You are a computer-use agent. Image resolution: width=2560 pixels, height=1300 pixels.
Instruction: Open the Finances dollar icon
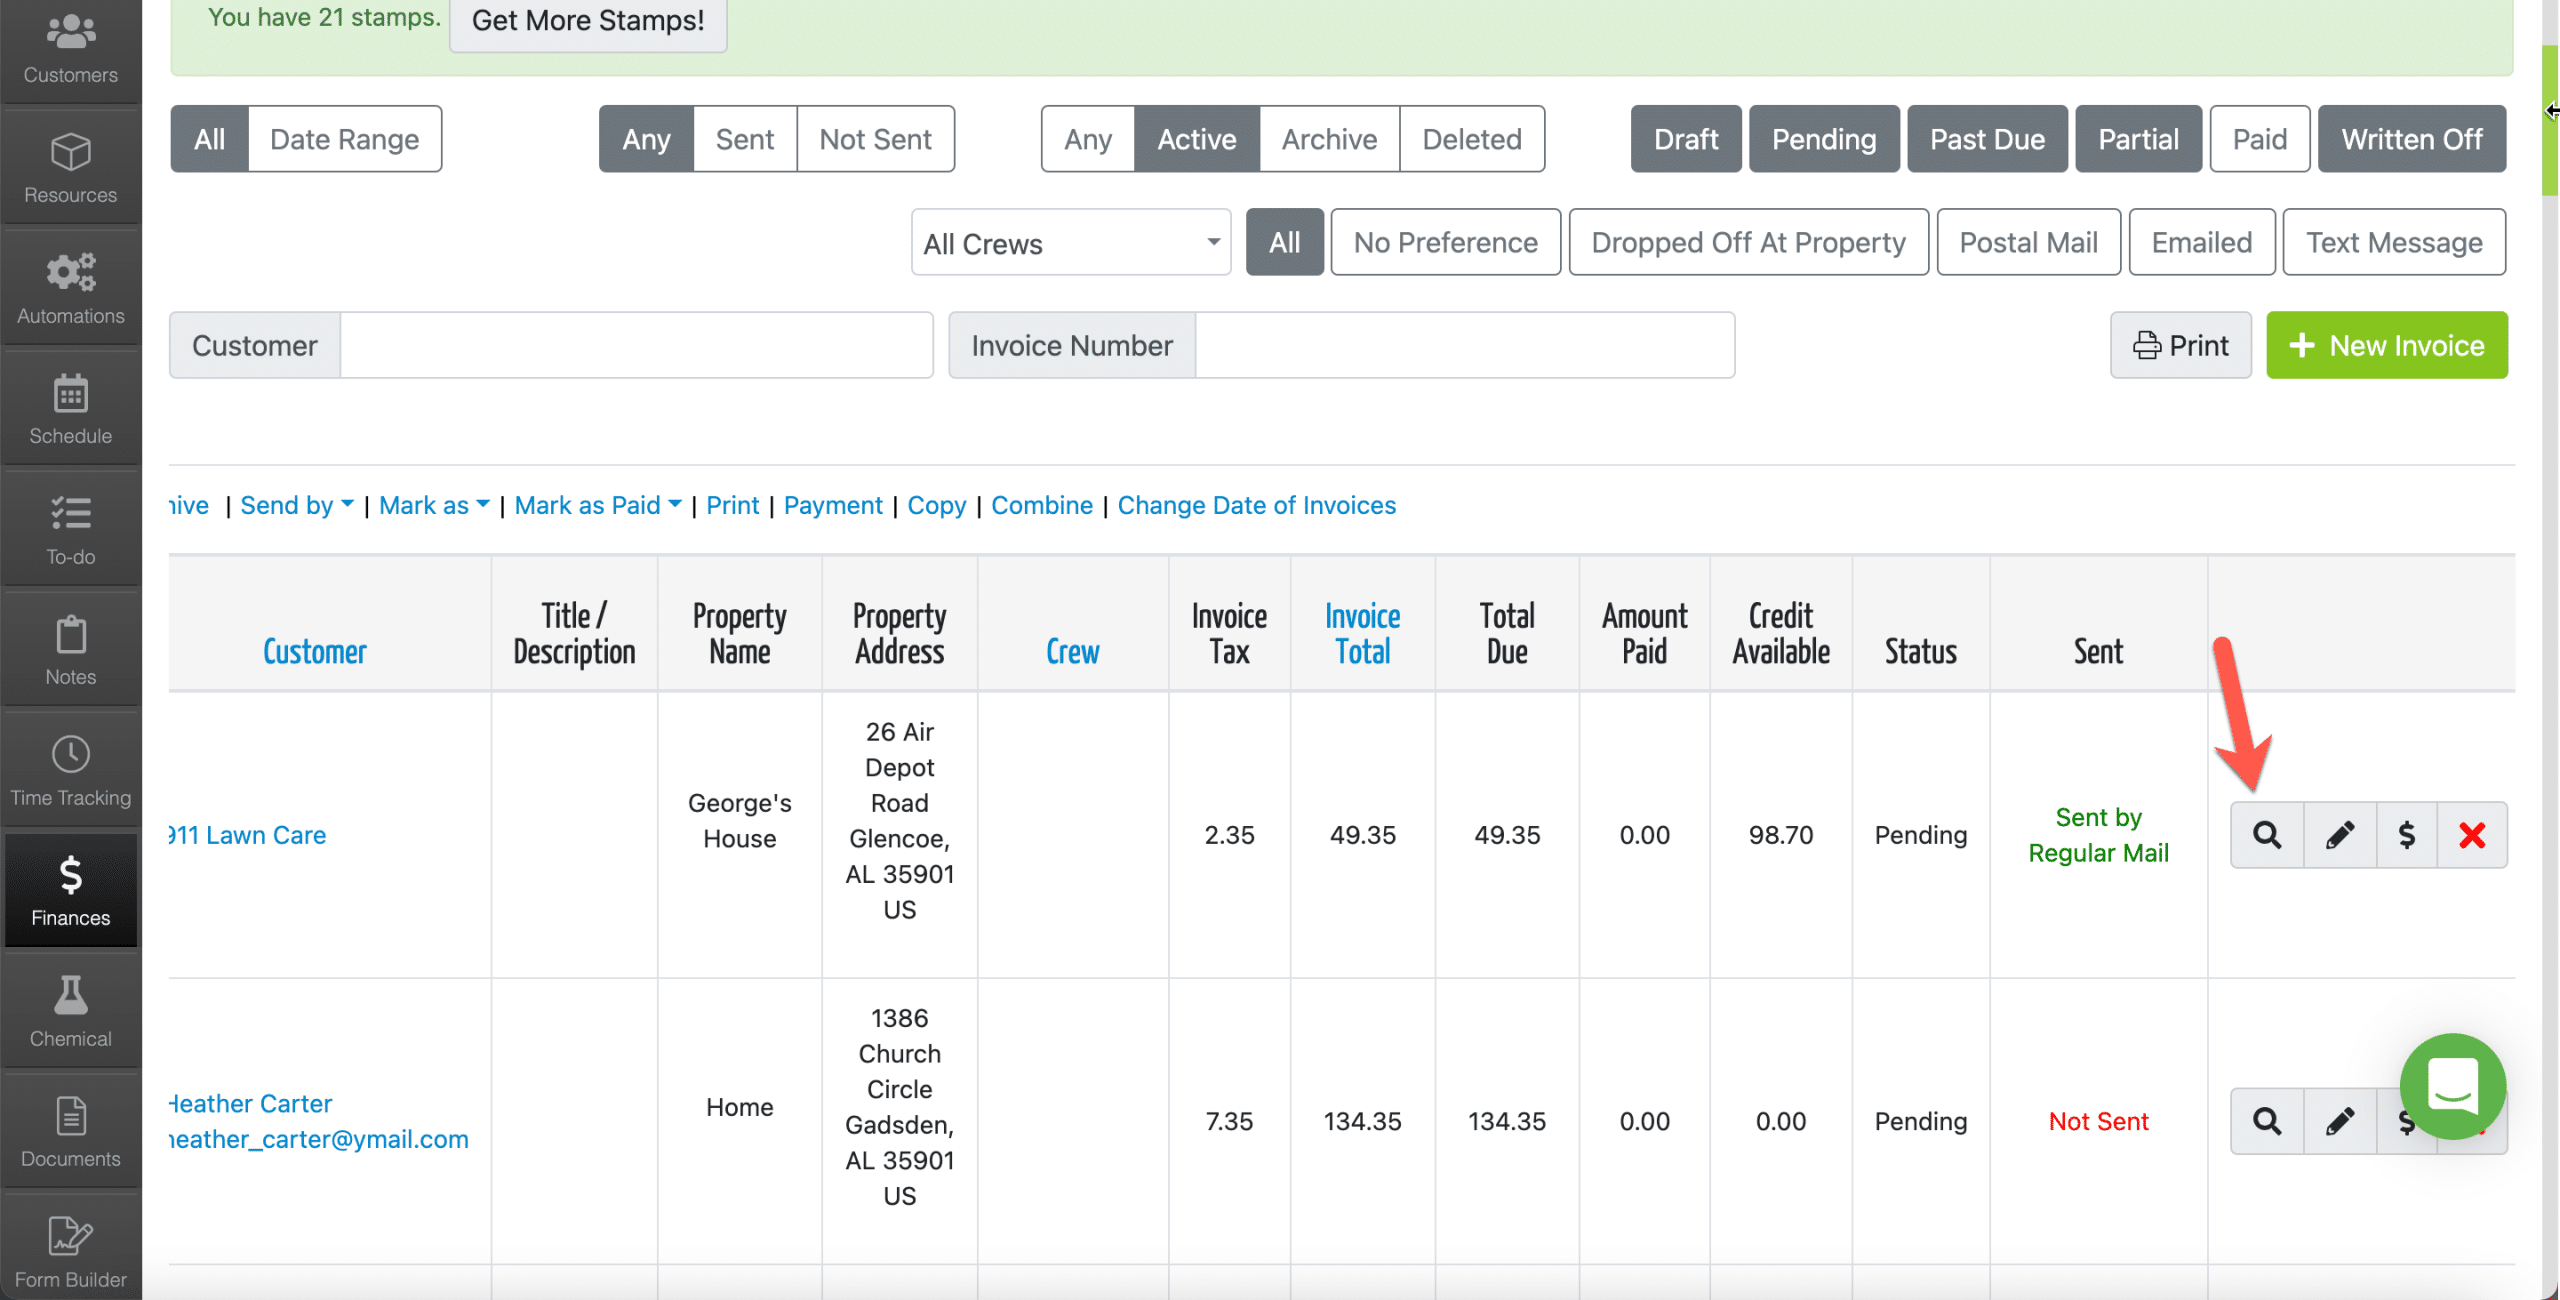coord(70,875)
